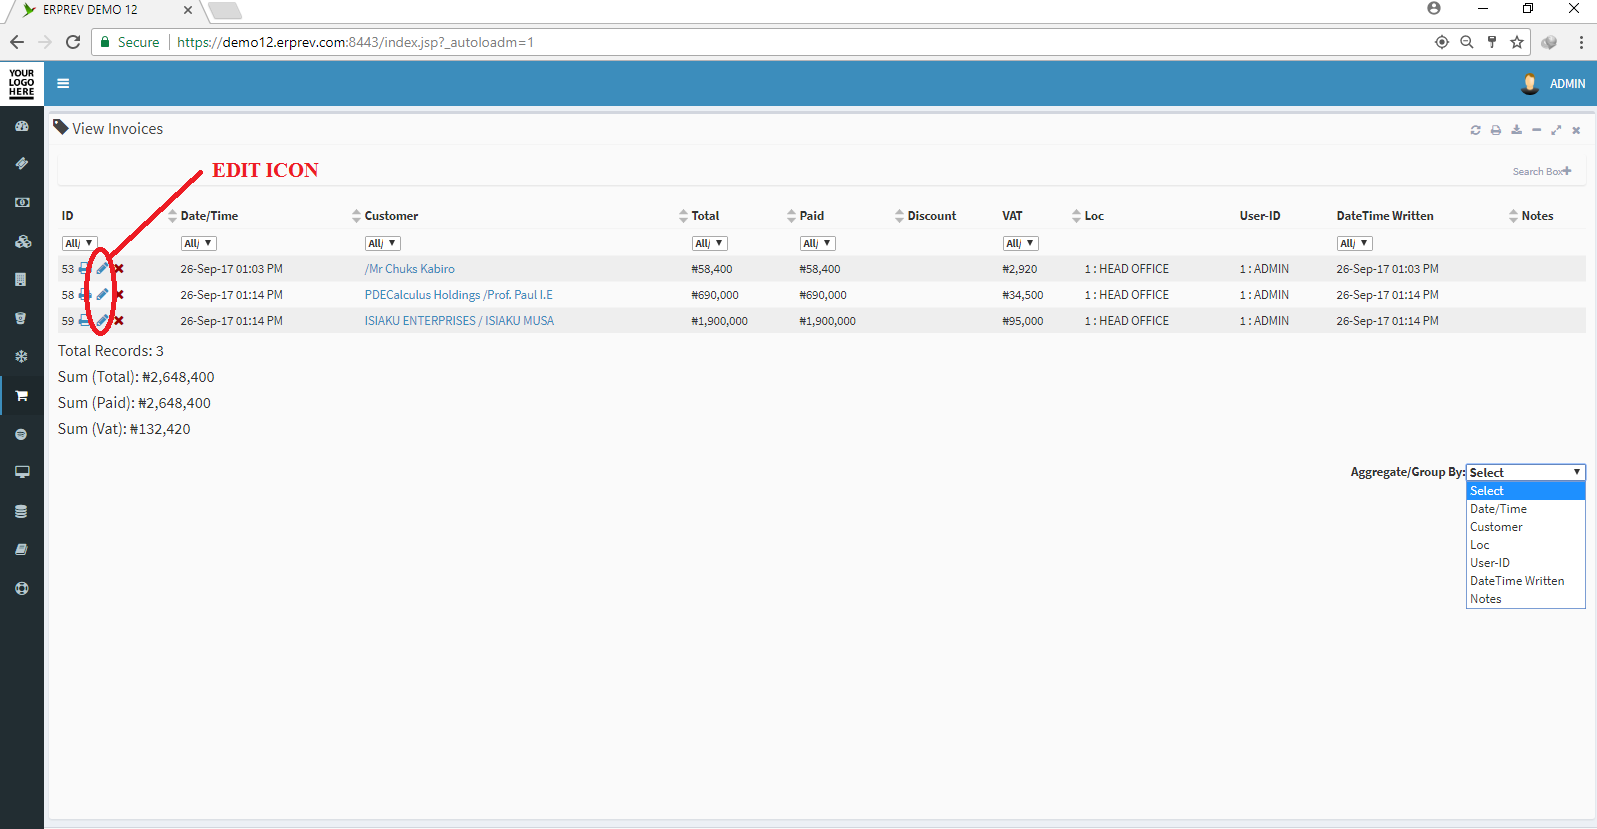Click YOUR LOGO HERE logo

pos(22,83)
